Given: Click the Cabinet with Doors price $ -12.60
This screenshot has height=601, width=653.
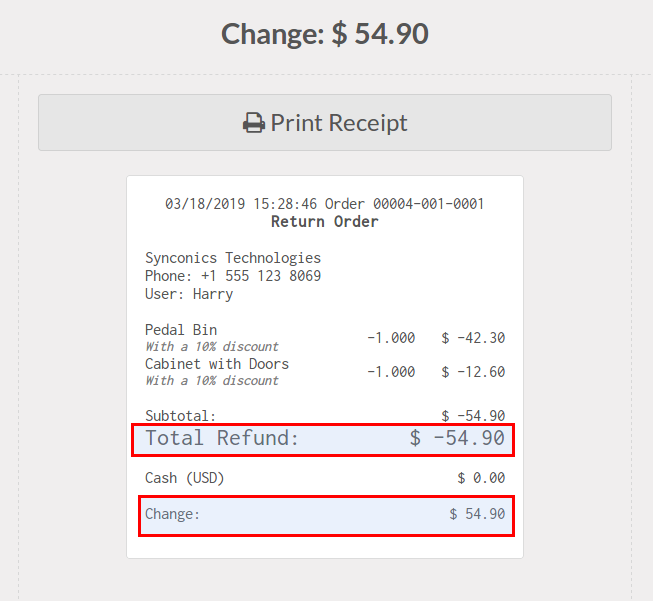Looking at the screenshot, I should click(x=473, y=372).
